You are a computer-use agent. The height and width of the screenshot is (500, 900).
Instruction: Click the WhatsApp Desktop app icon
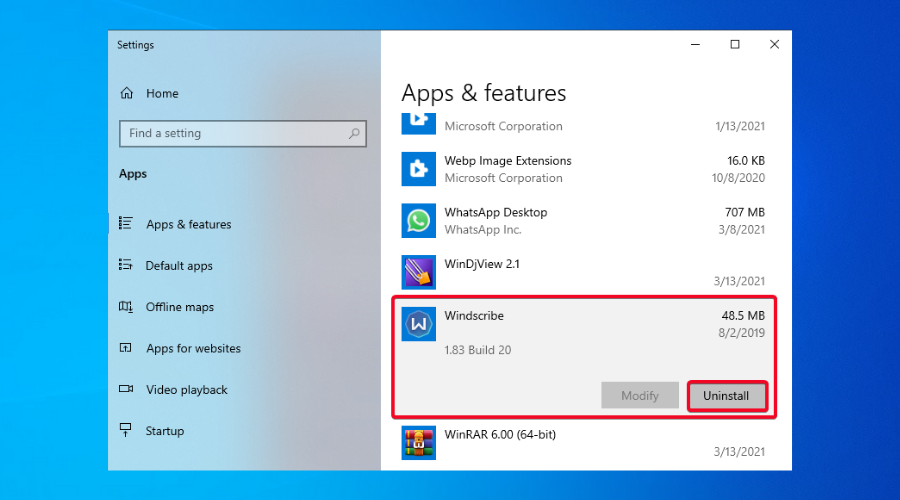(418, 220)
